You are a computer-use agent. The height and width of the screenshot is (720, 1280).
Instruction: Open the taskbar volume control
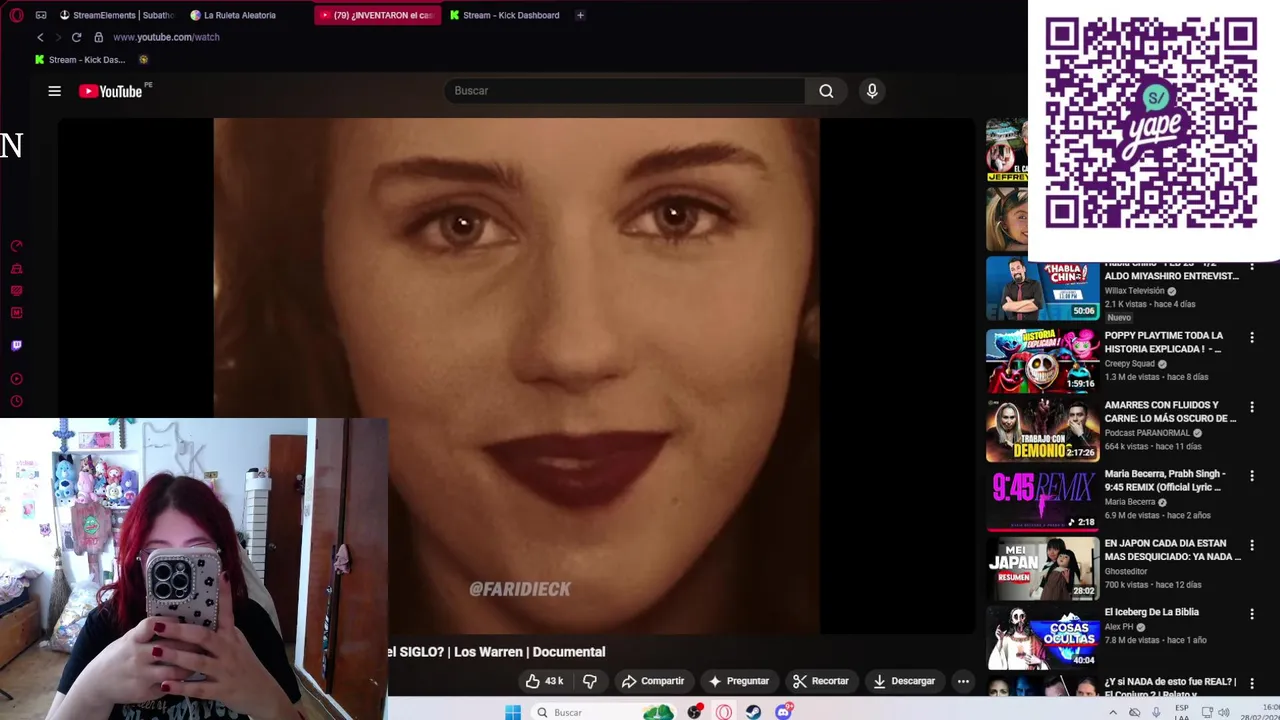(1224, 712)
